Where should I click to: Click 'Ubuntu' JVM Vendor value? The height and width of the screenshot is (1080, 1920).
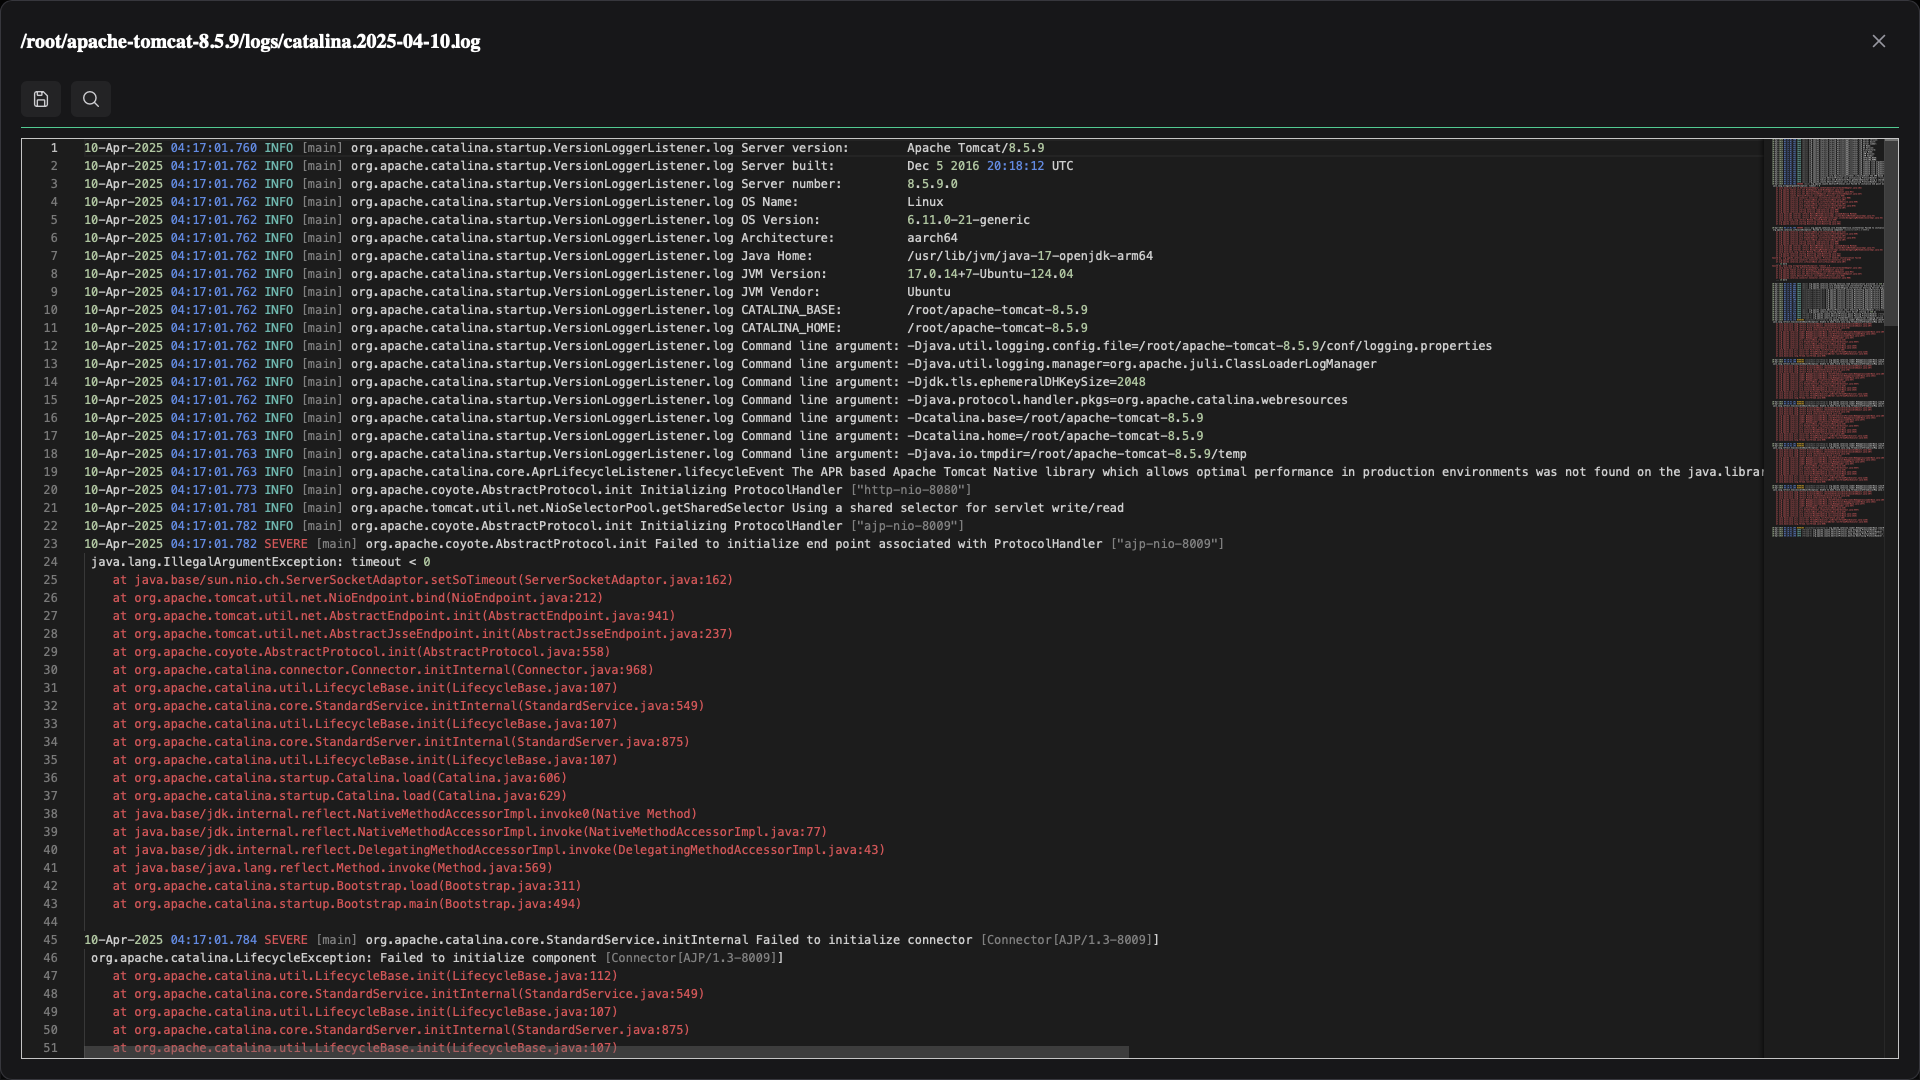[x=929, y=292]
